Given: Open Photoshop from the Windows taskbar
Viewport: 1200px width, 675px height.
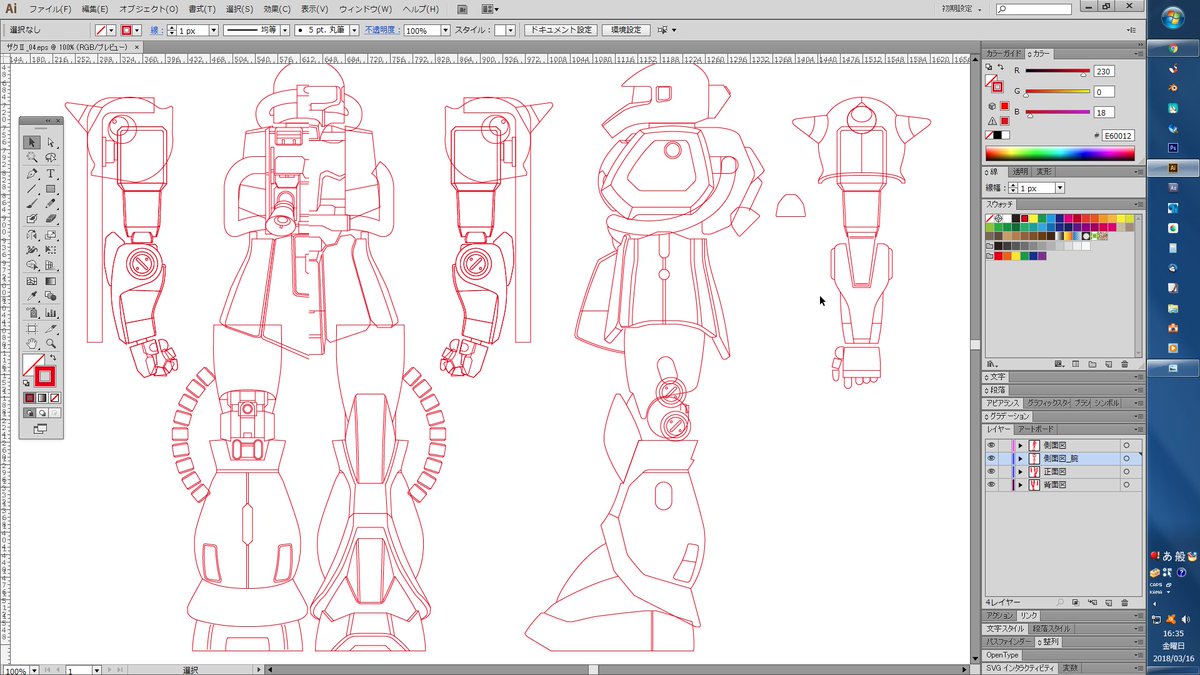Looking at the screenshot, I should click(x=1173, y=148).
